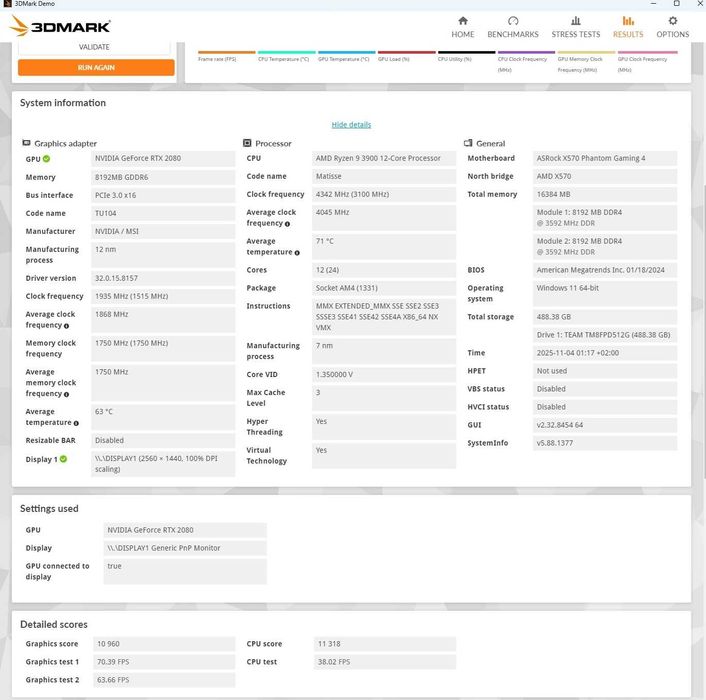Click the 8192MB GDDR6 memory value

coord(163,177)
